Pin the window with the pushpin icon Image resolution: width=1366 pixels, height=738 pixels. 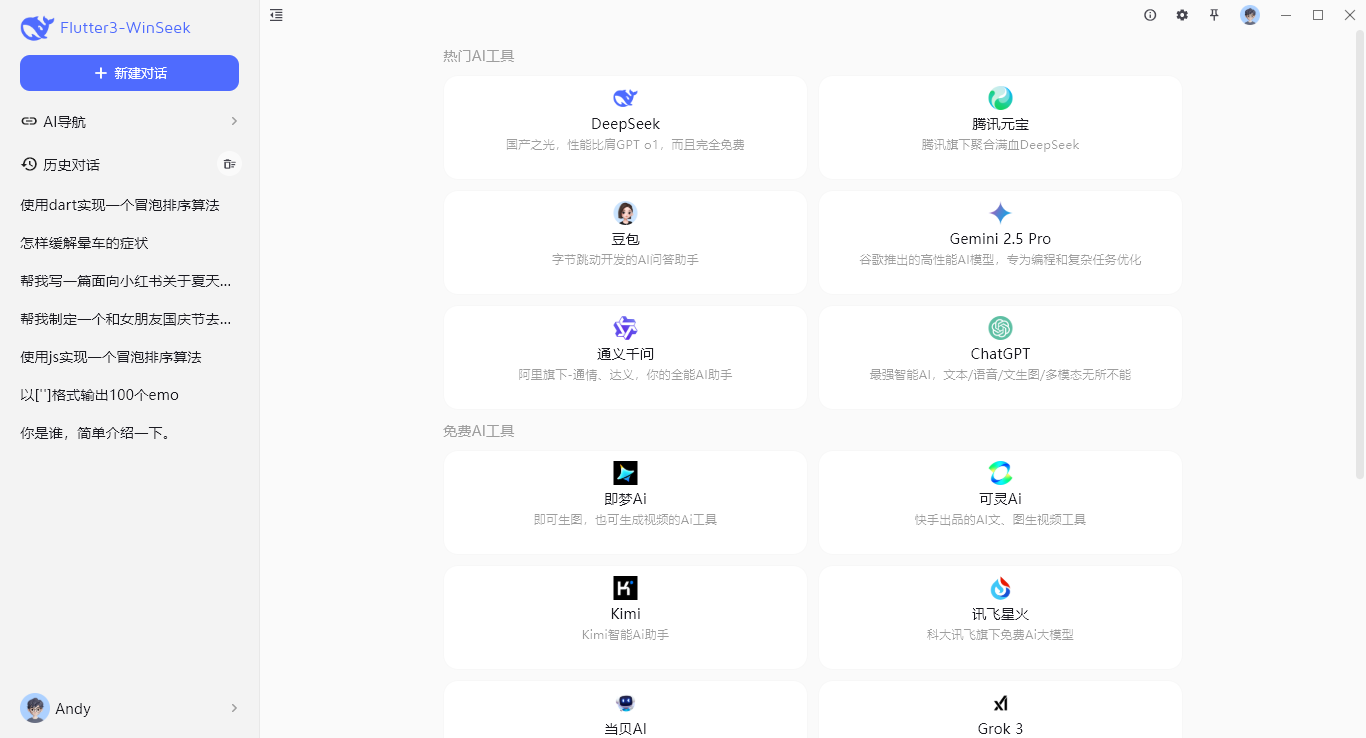[1214, 15]
